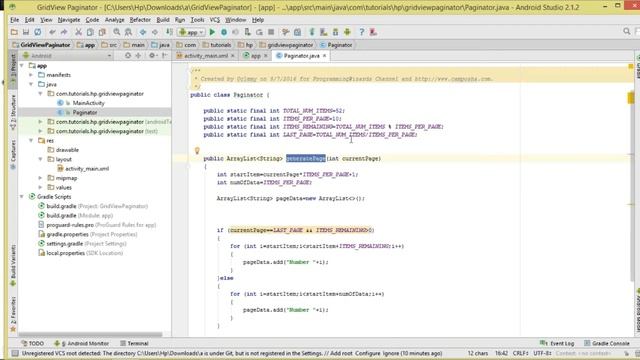This screenshot has width=640, height=360.
Task: Expand the values folder
Action: [41, 187]
